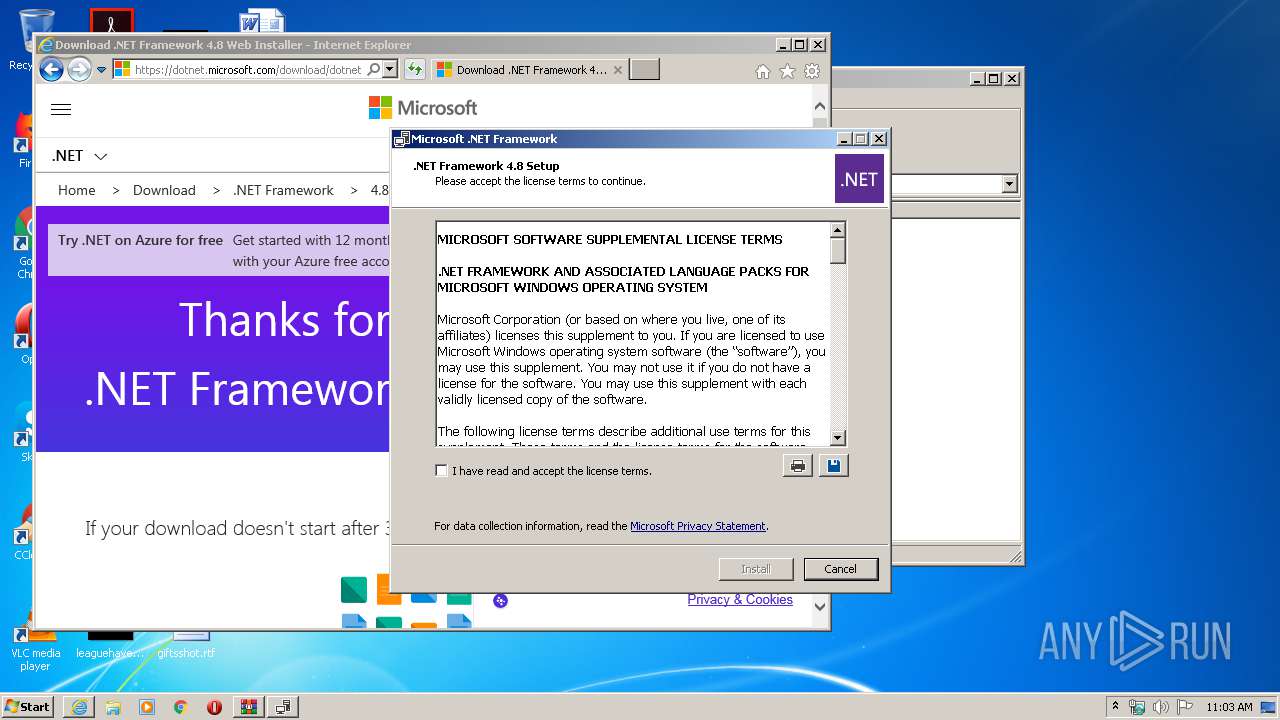Tick the accept license terms checkbox
Image resolution: width=1280 pixels, height=720 pixels.
[441, 471]
